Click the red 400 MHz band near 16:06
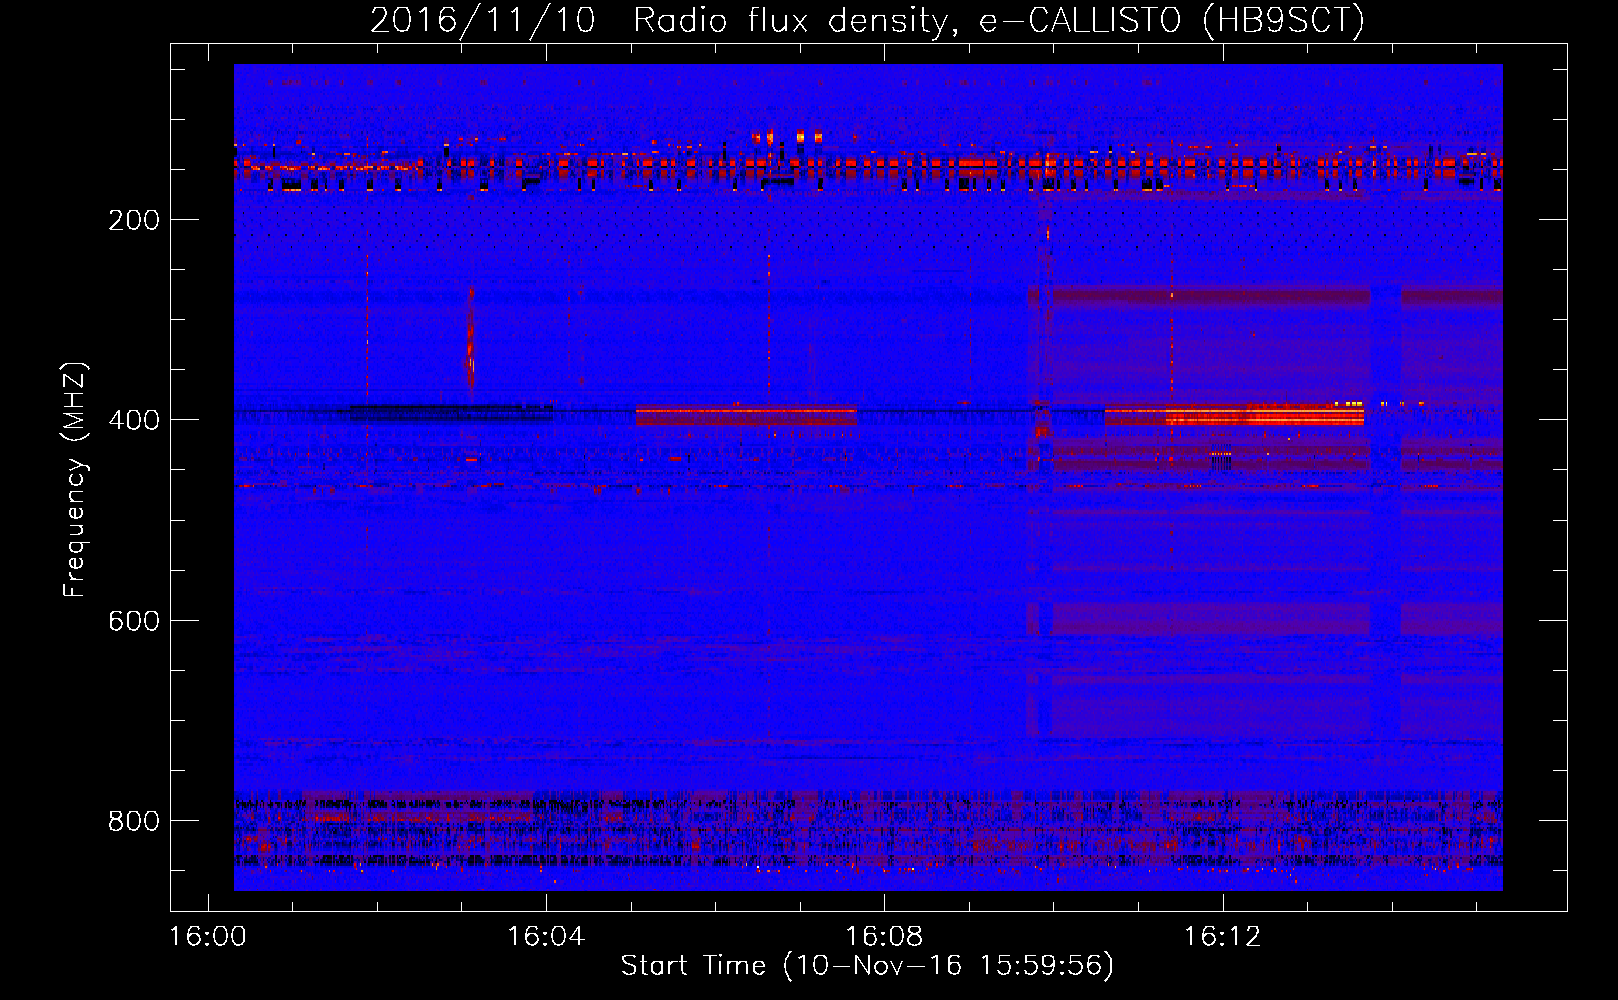Viewport: 1618px width, 1000px height. tap(746, 415)
